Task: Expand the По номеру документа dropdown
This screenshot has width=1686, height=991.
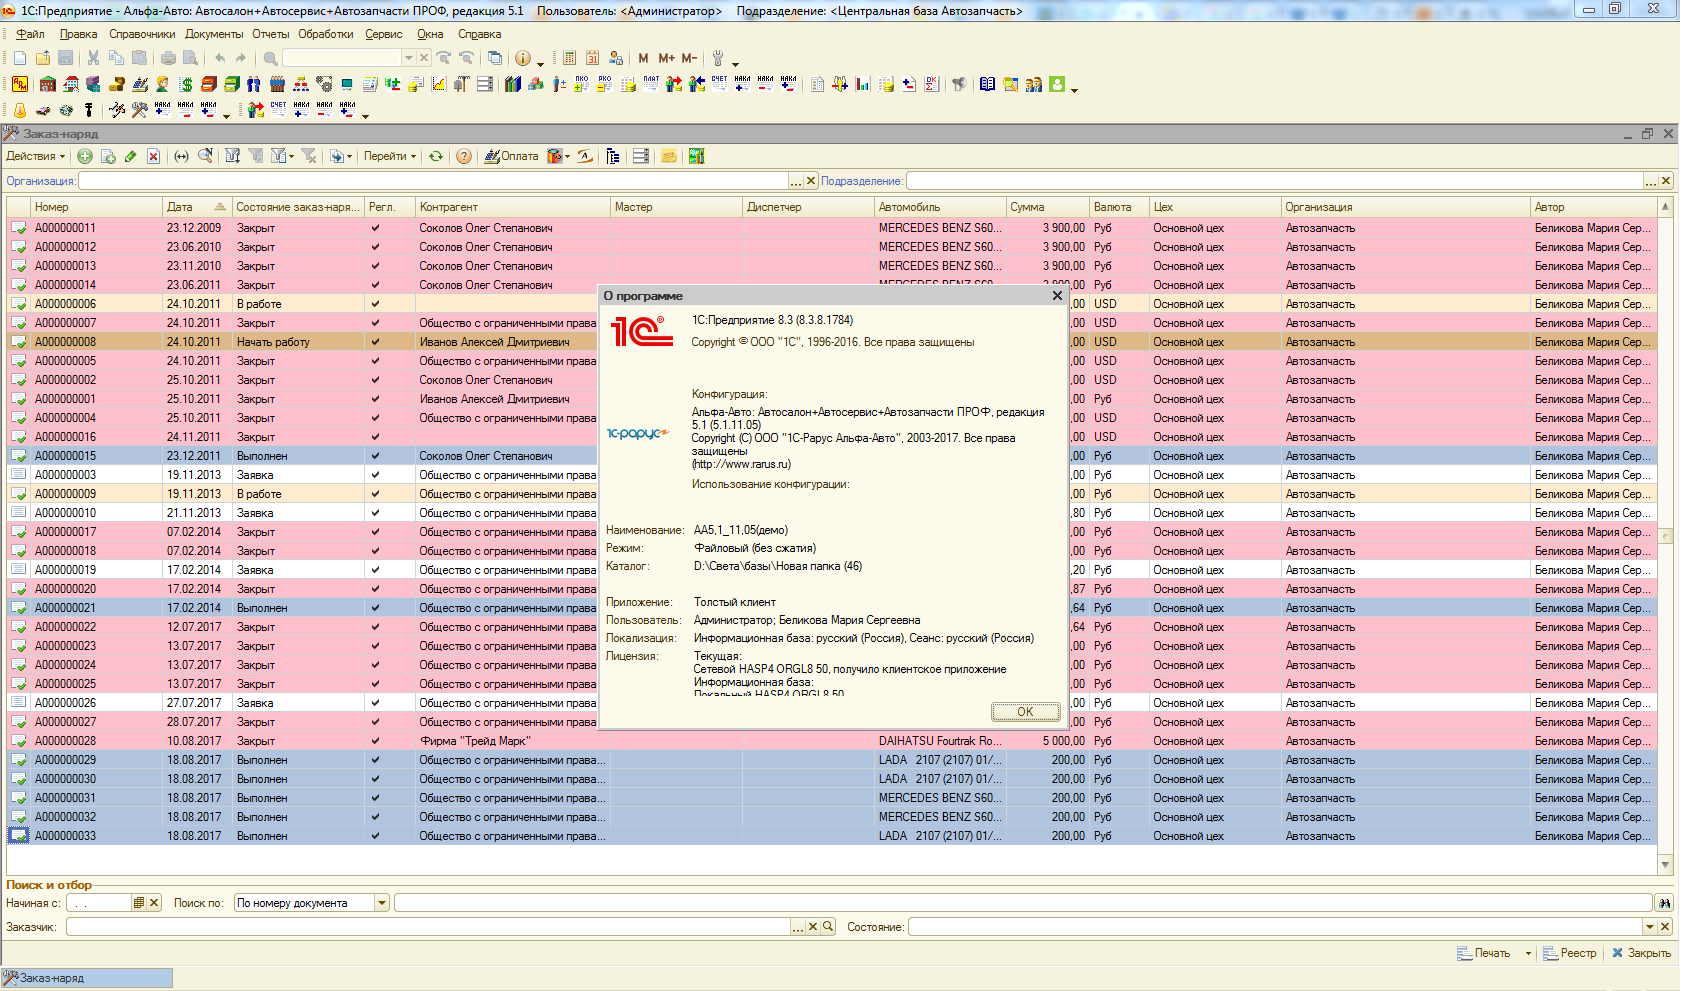Action: click(x=381, y=903)
